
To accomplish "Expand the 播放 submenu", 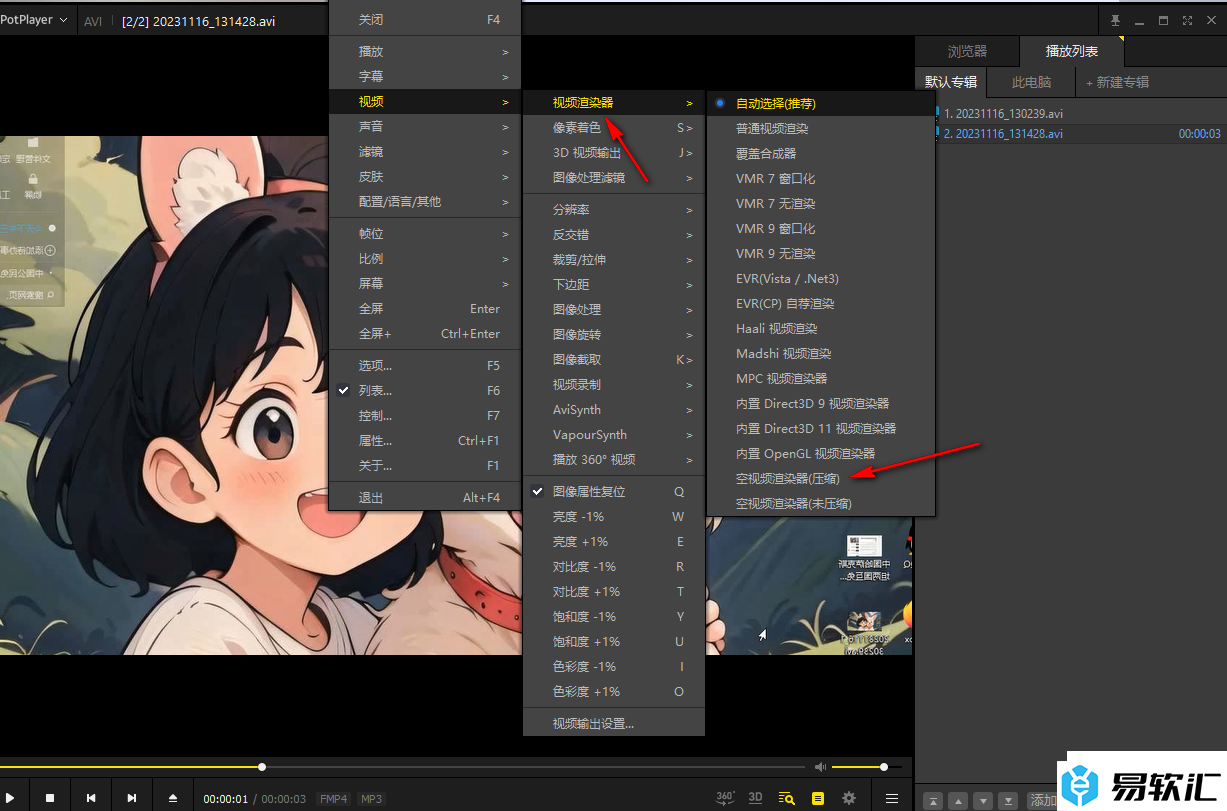I will click(425, 51).
